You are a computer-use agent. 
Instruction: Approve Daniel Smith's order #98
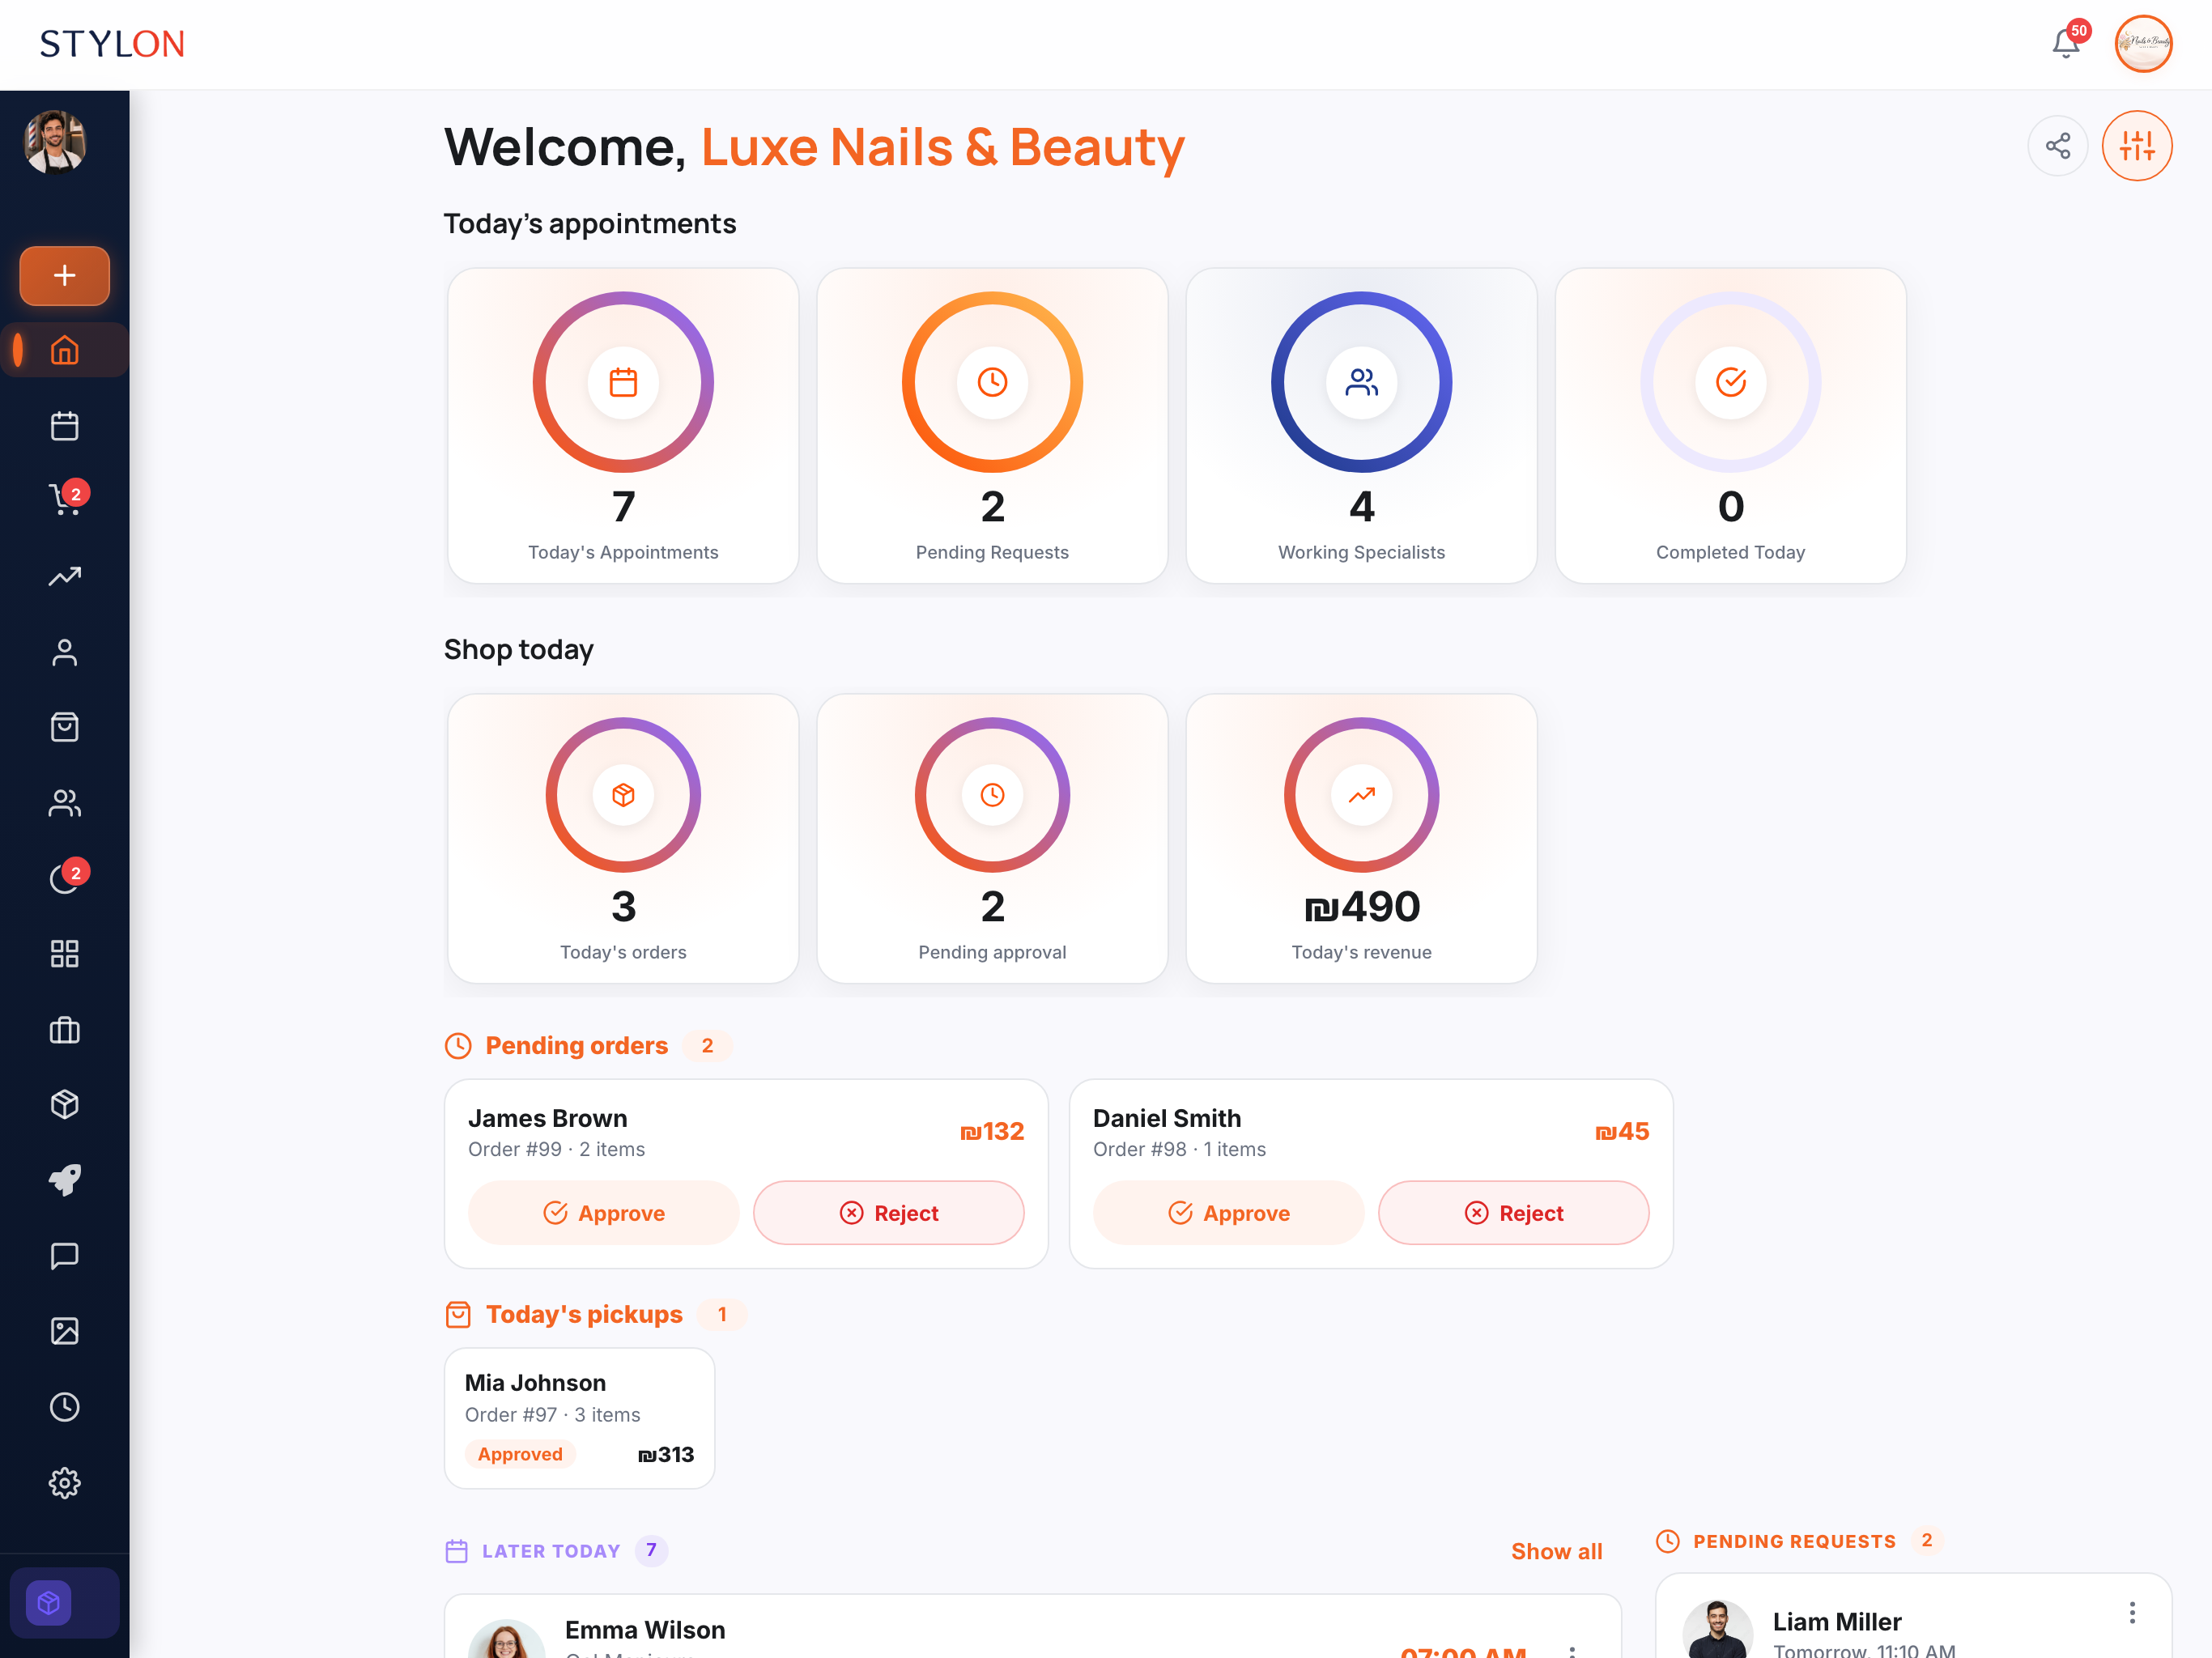1229,1213
